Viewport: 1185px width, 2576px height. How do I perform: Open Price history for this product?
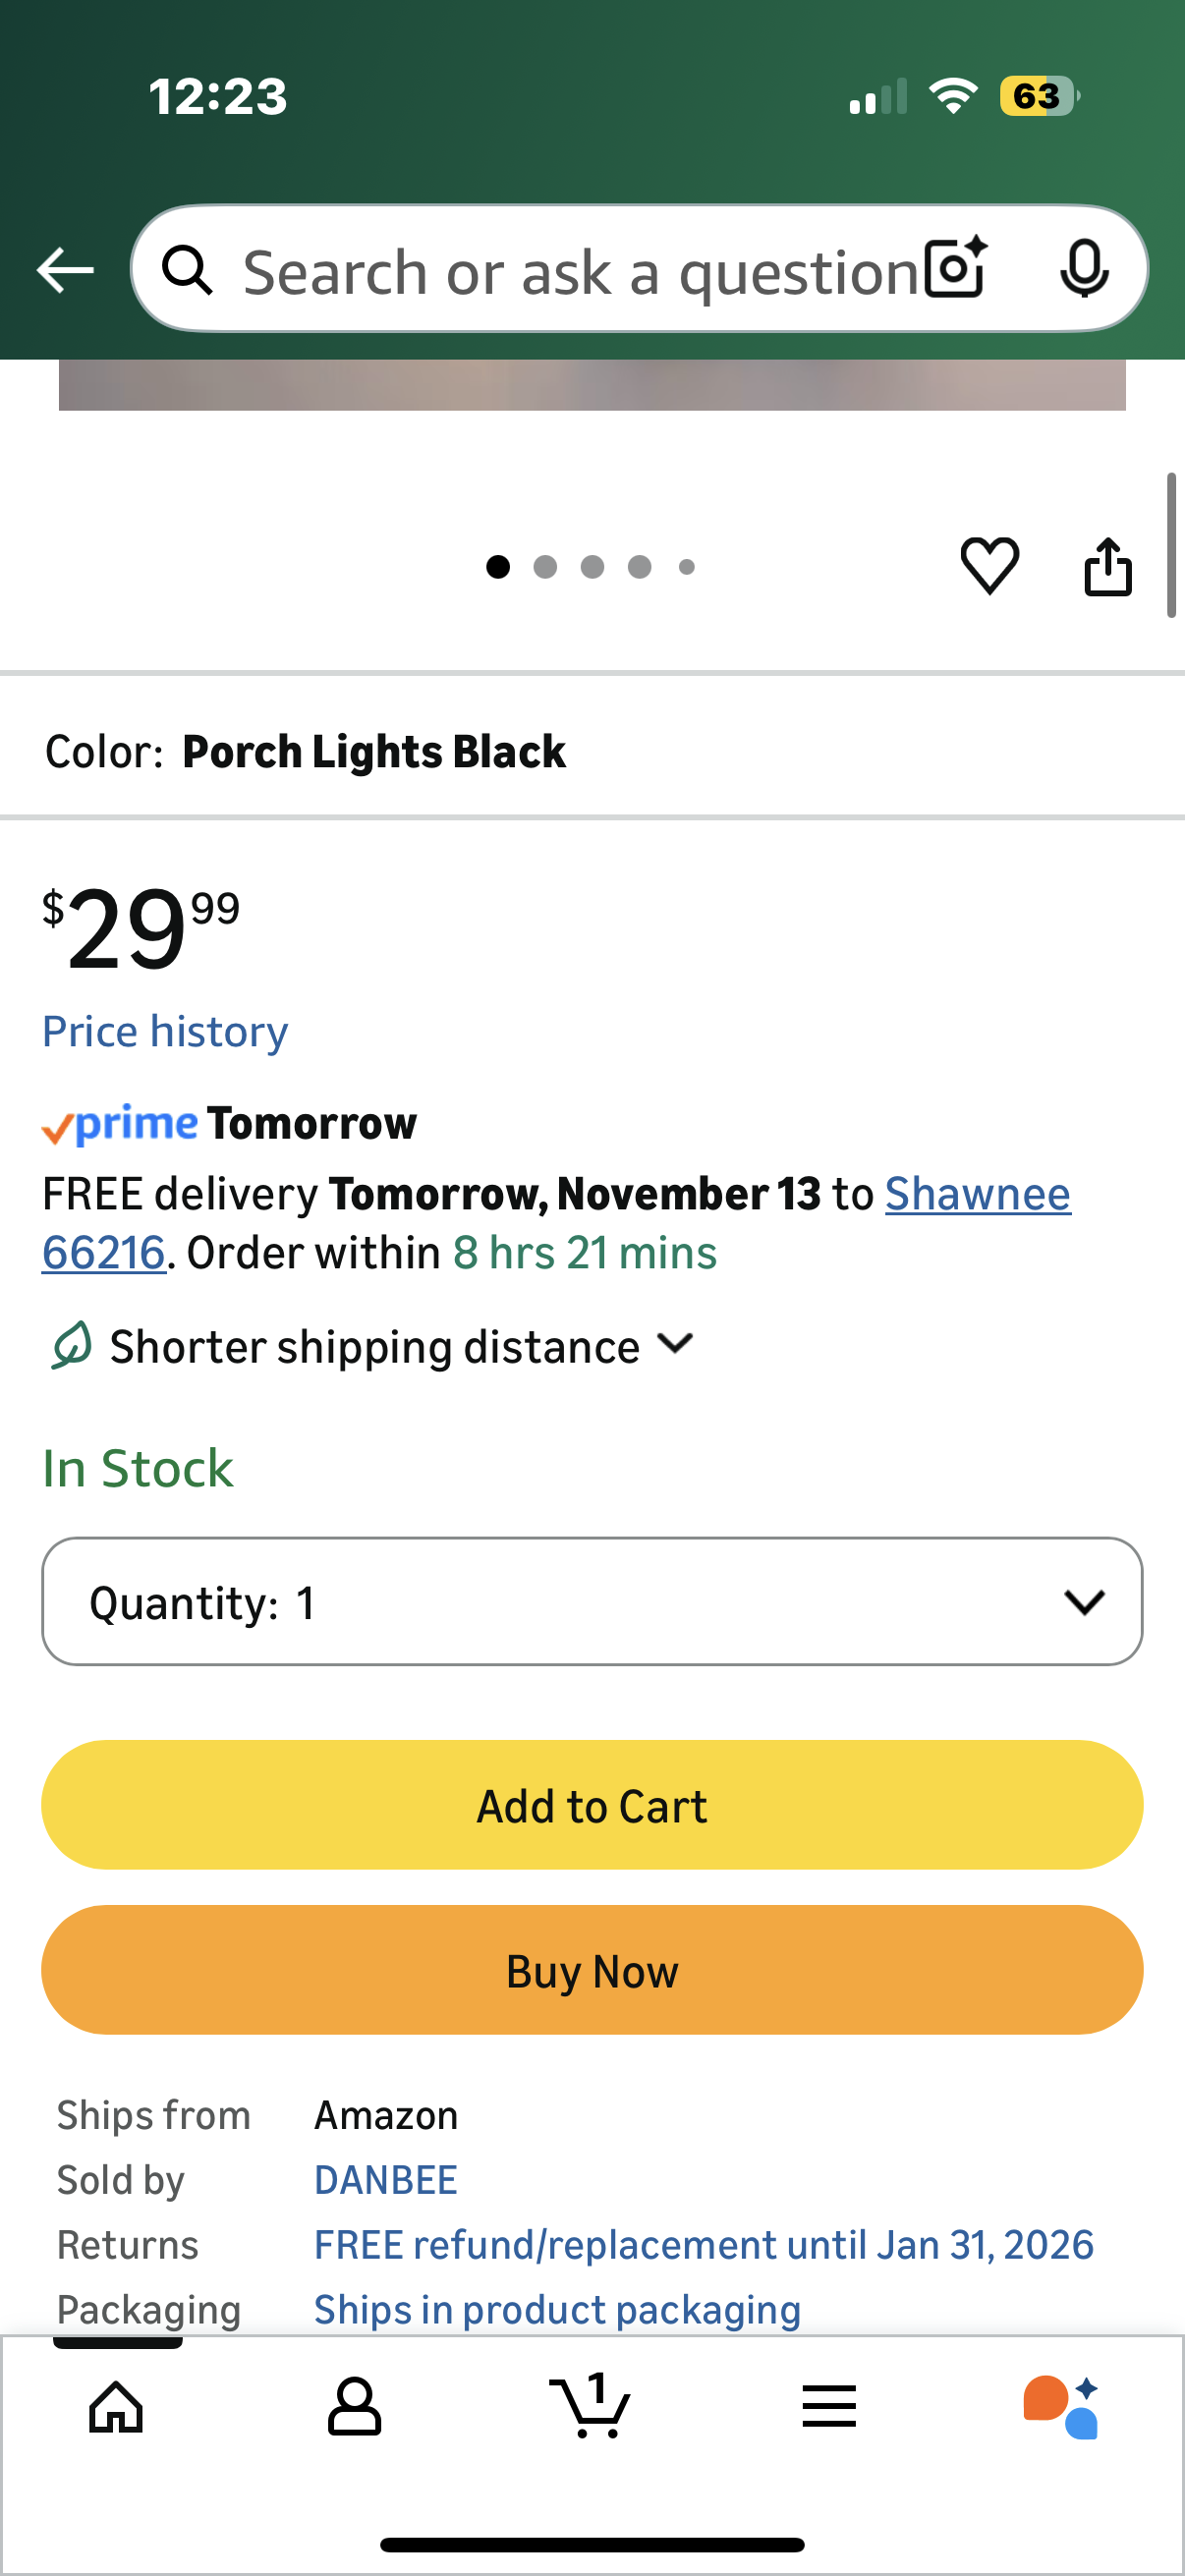(x=164, y=1030)
